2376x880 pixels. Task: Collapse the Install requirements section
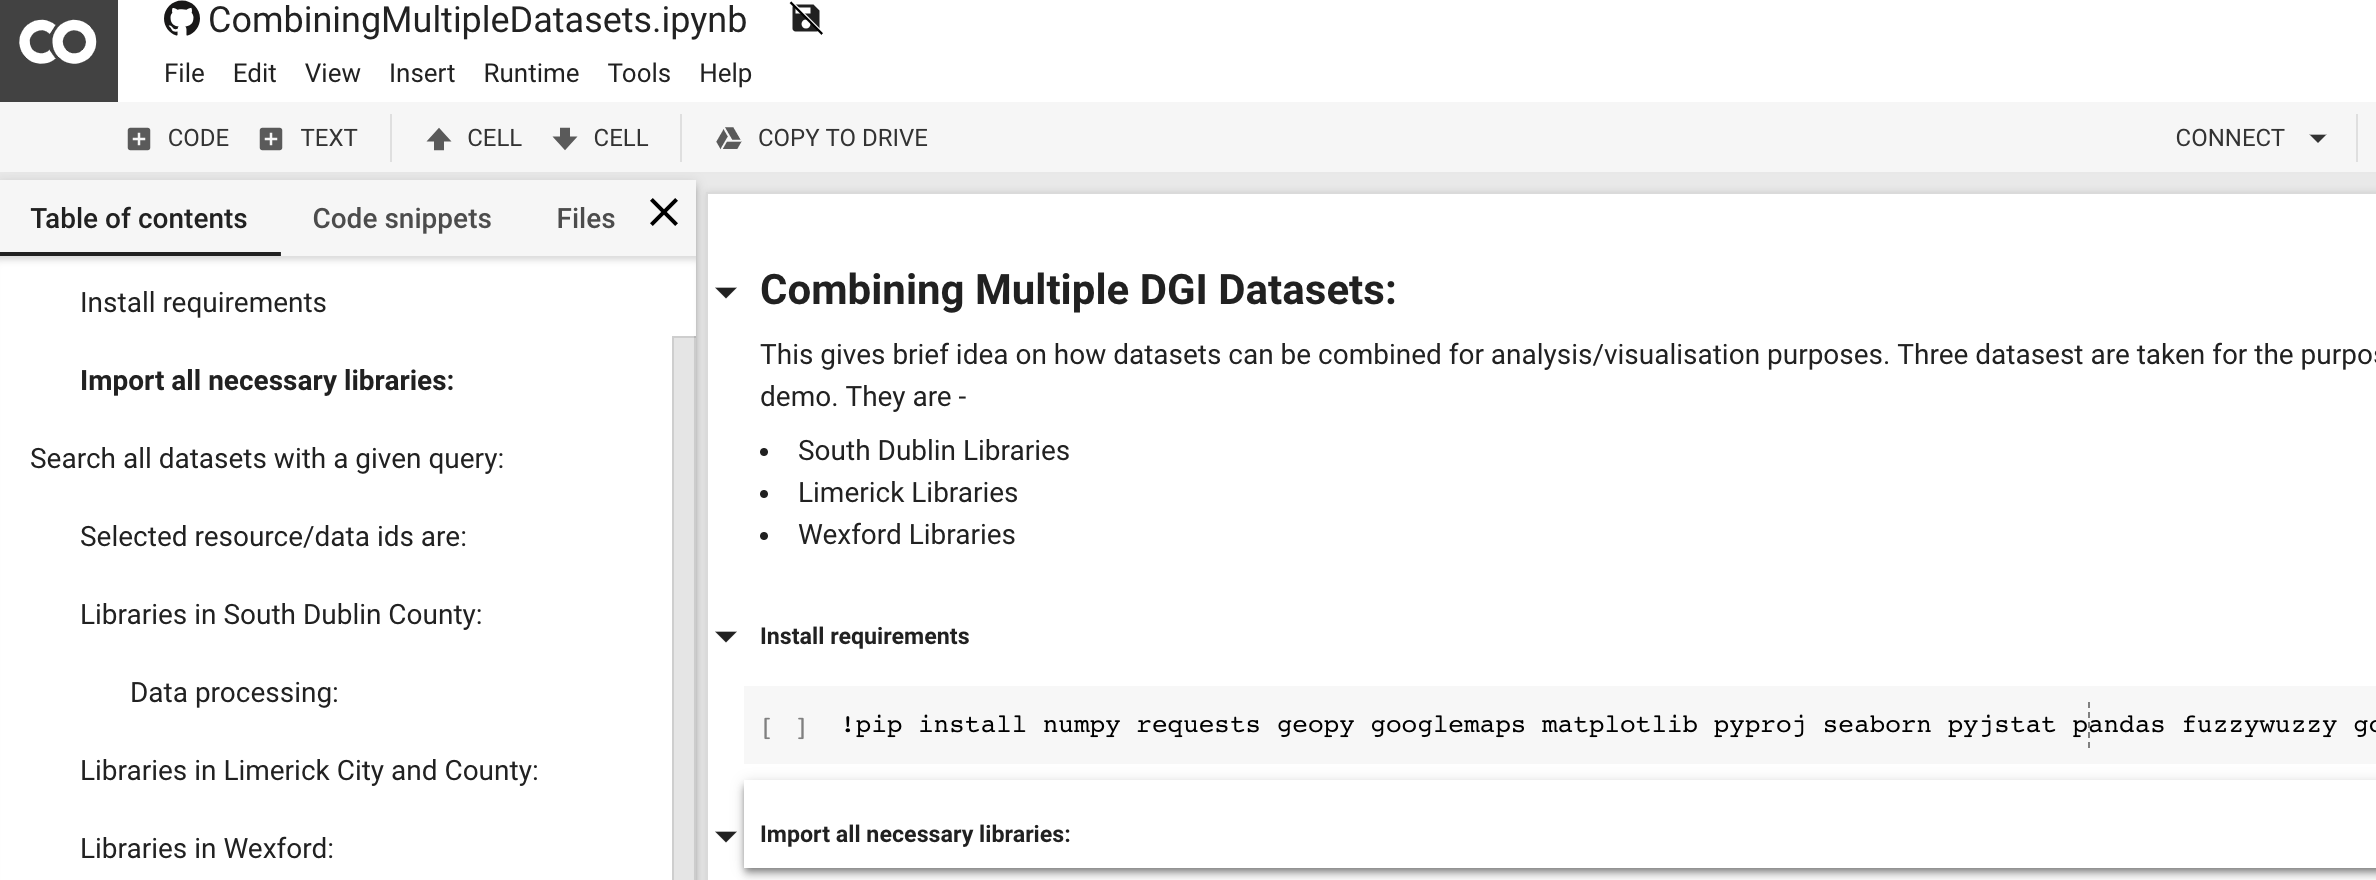point(727,637)
